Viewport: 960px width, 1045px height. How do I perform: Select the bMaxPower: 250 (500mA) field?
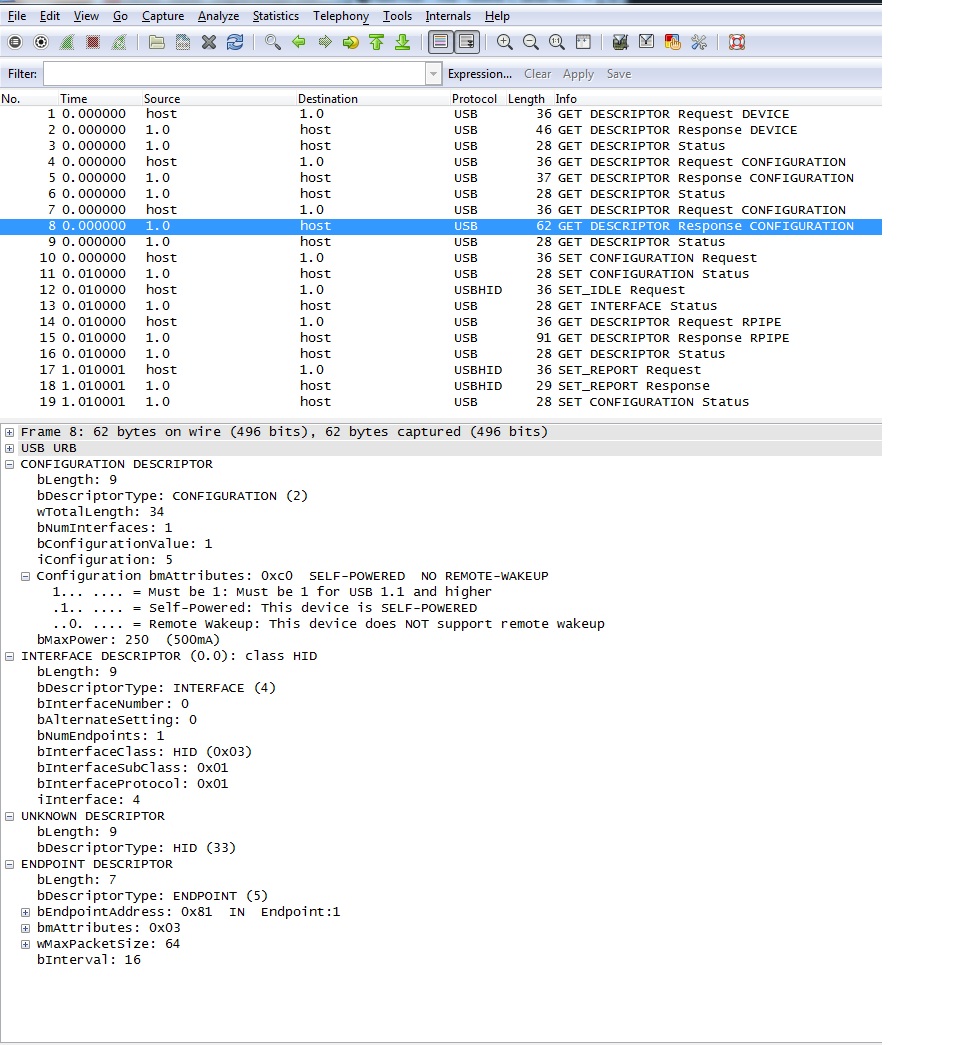click(128, 640)
